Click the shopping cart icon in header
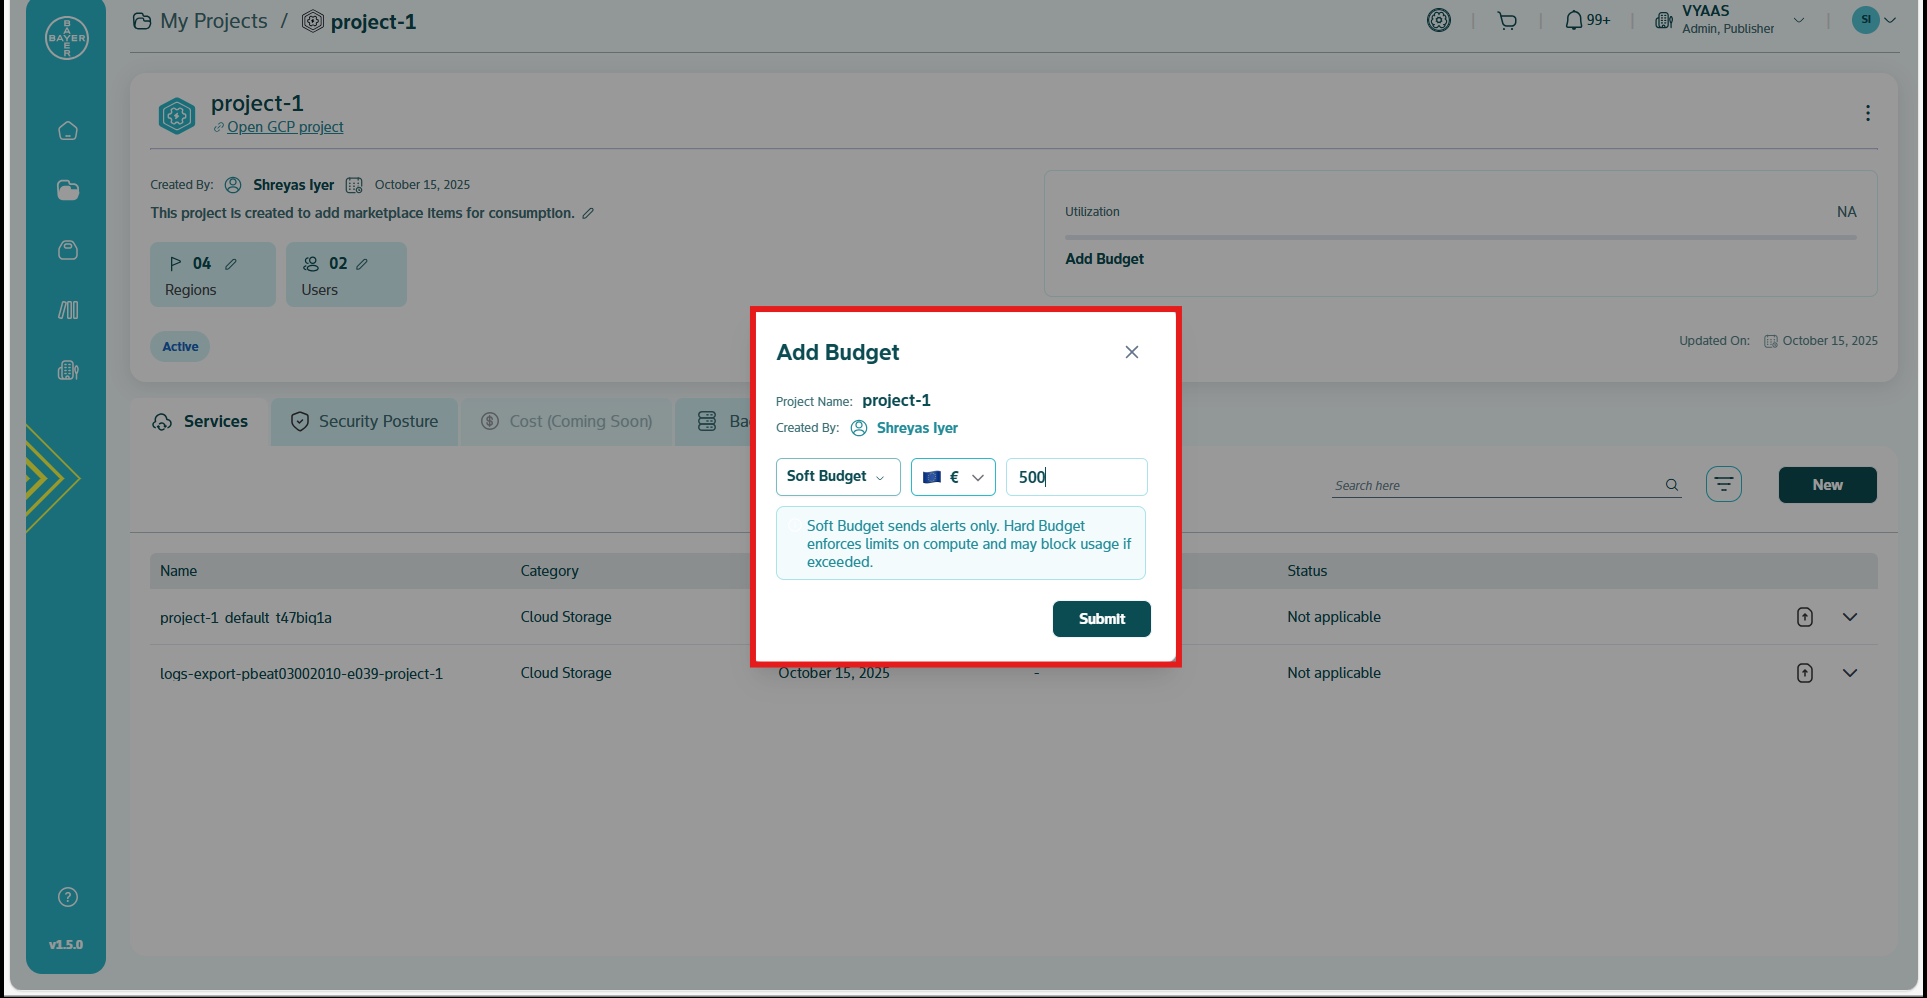This screenshot has height=998, width=1927. pos(1507,21)
